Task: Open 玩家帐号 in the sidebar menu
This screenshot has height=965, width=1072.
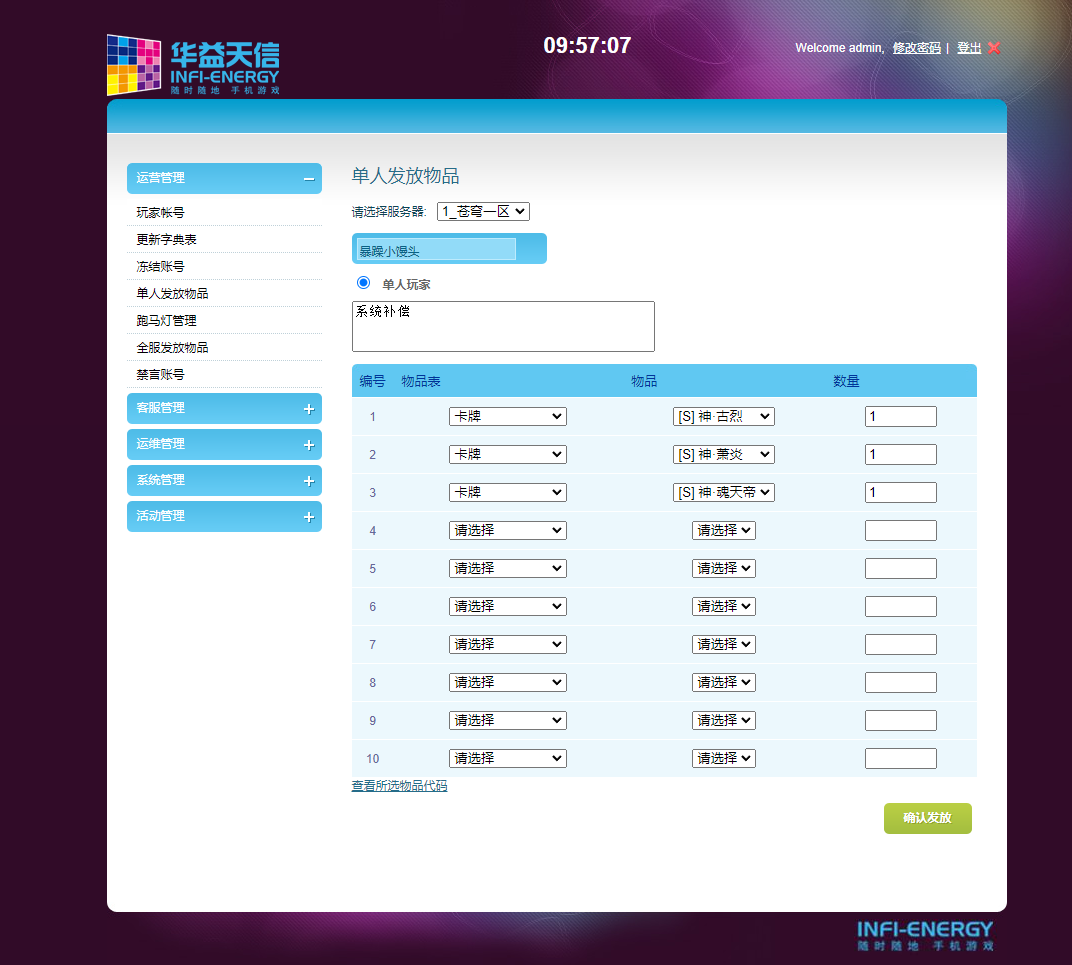Action: pos(160,213)
